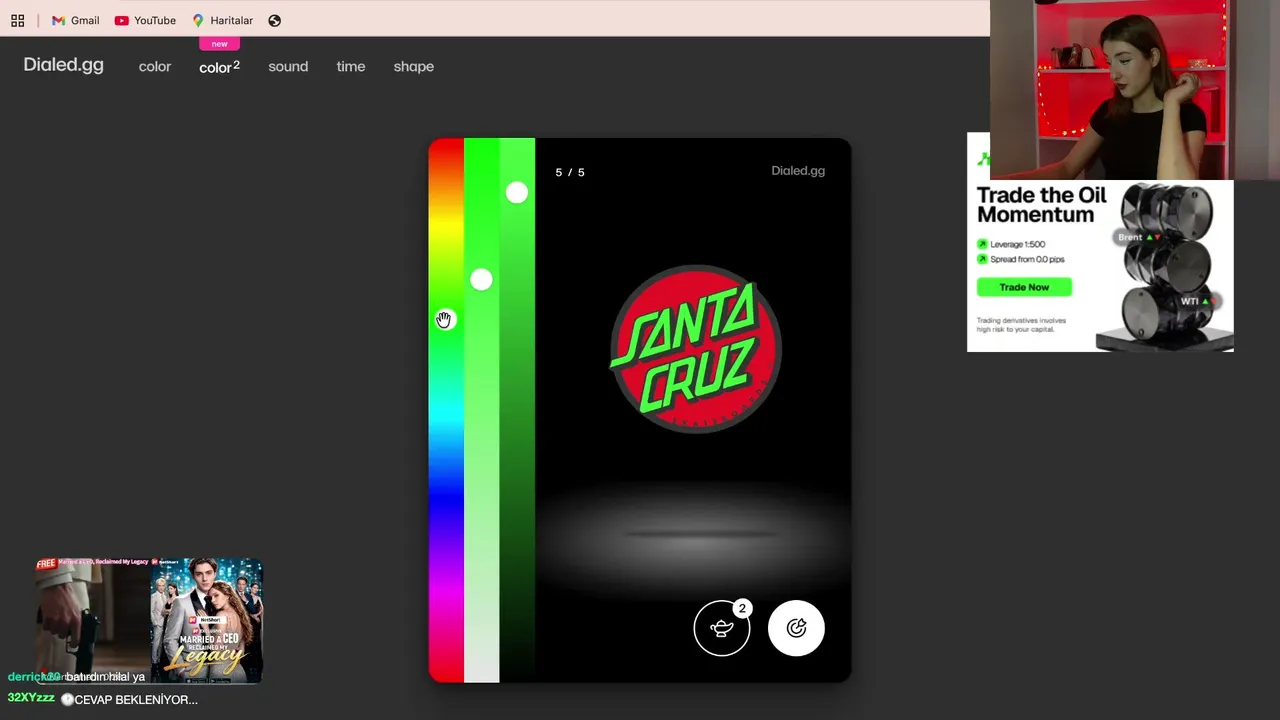This screenshot has width=1280, height=720.
Task: Click the Santa Cruz logo image
Action: click(695, 350)
